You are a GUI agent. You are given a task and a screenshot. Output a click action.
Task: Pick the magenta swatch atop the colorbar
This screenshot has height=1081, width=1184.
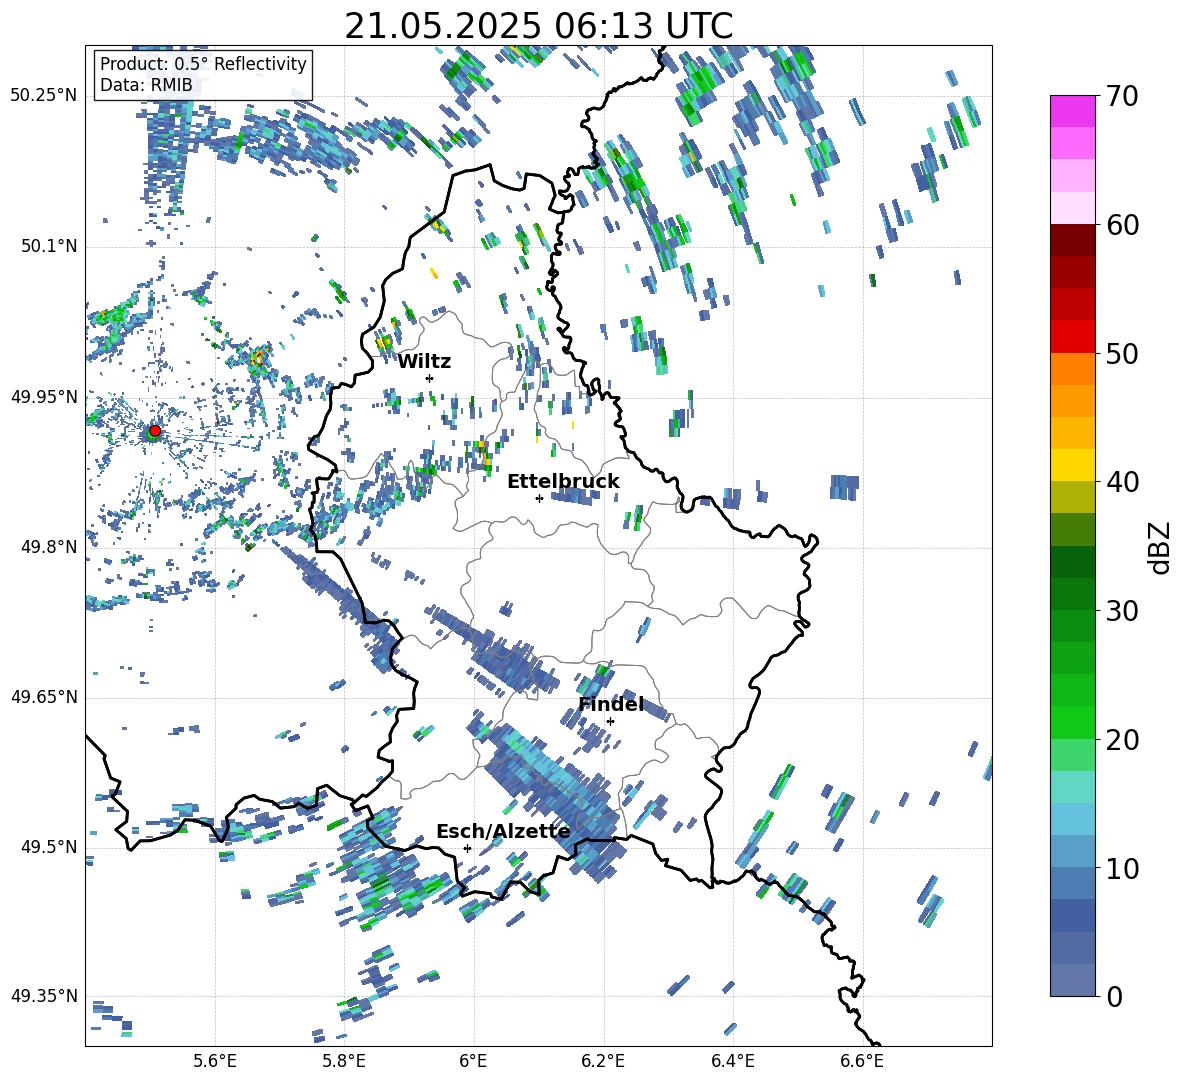(1072, 111)
